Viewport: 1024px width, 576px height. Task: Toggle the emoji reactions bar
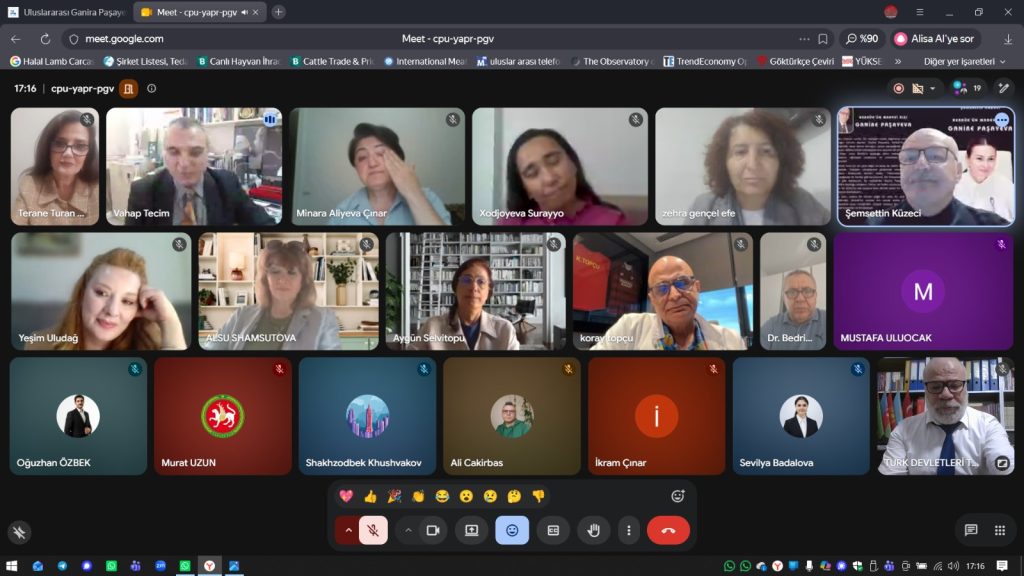click(512, 530)
